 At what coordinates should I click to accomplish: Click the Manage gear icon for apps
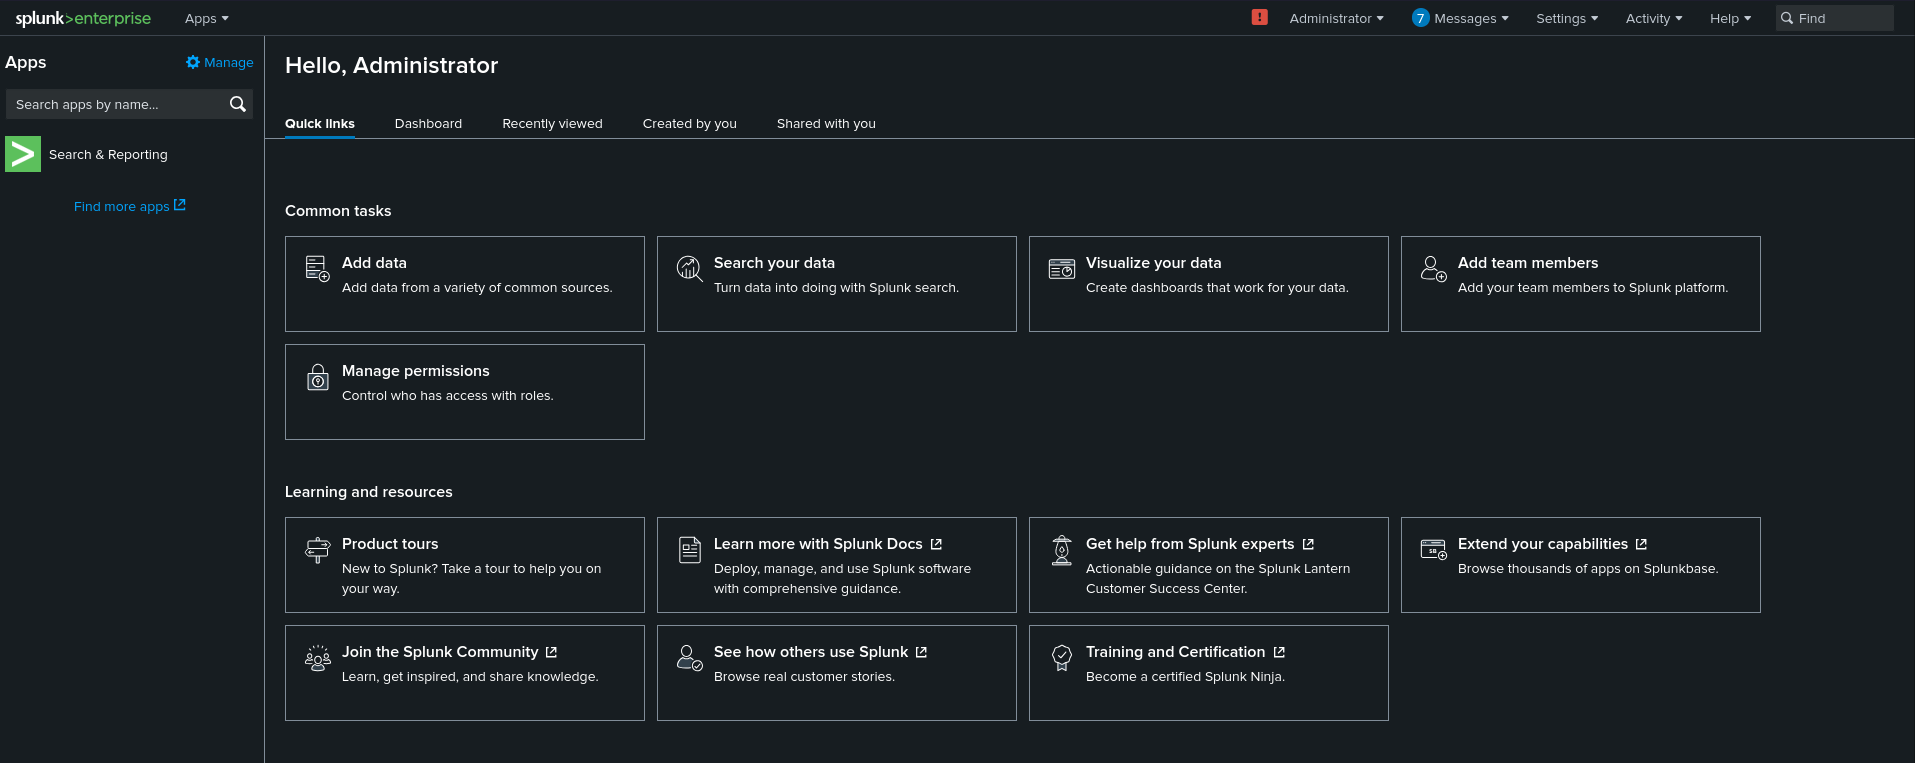click(193, 62)
